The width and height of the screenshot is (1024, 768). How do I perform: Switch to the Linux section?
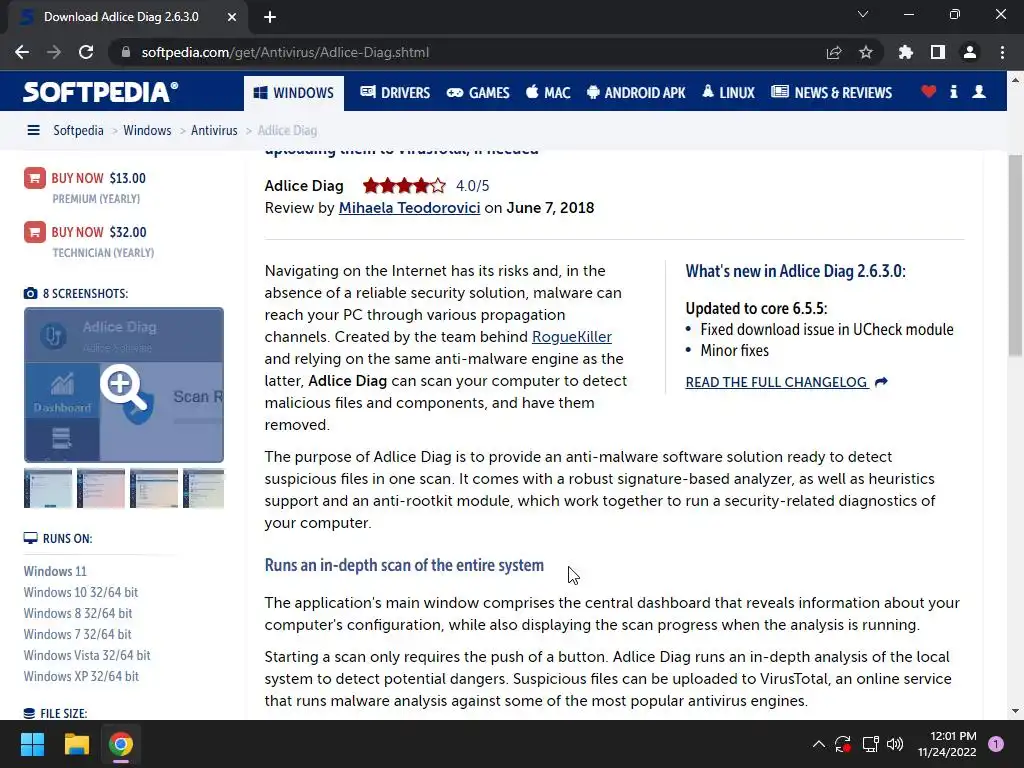tap(728, 93)
